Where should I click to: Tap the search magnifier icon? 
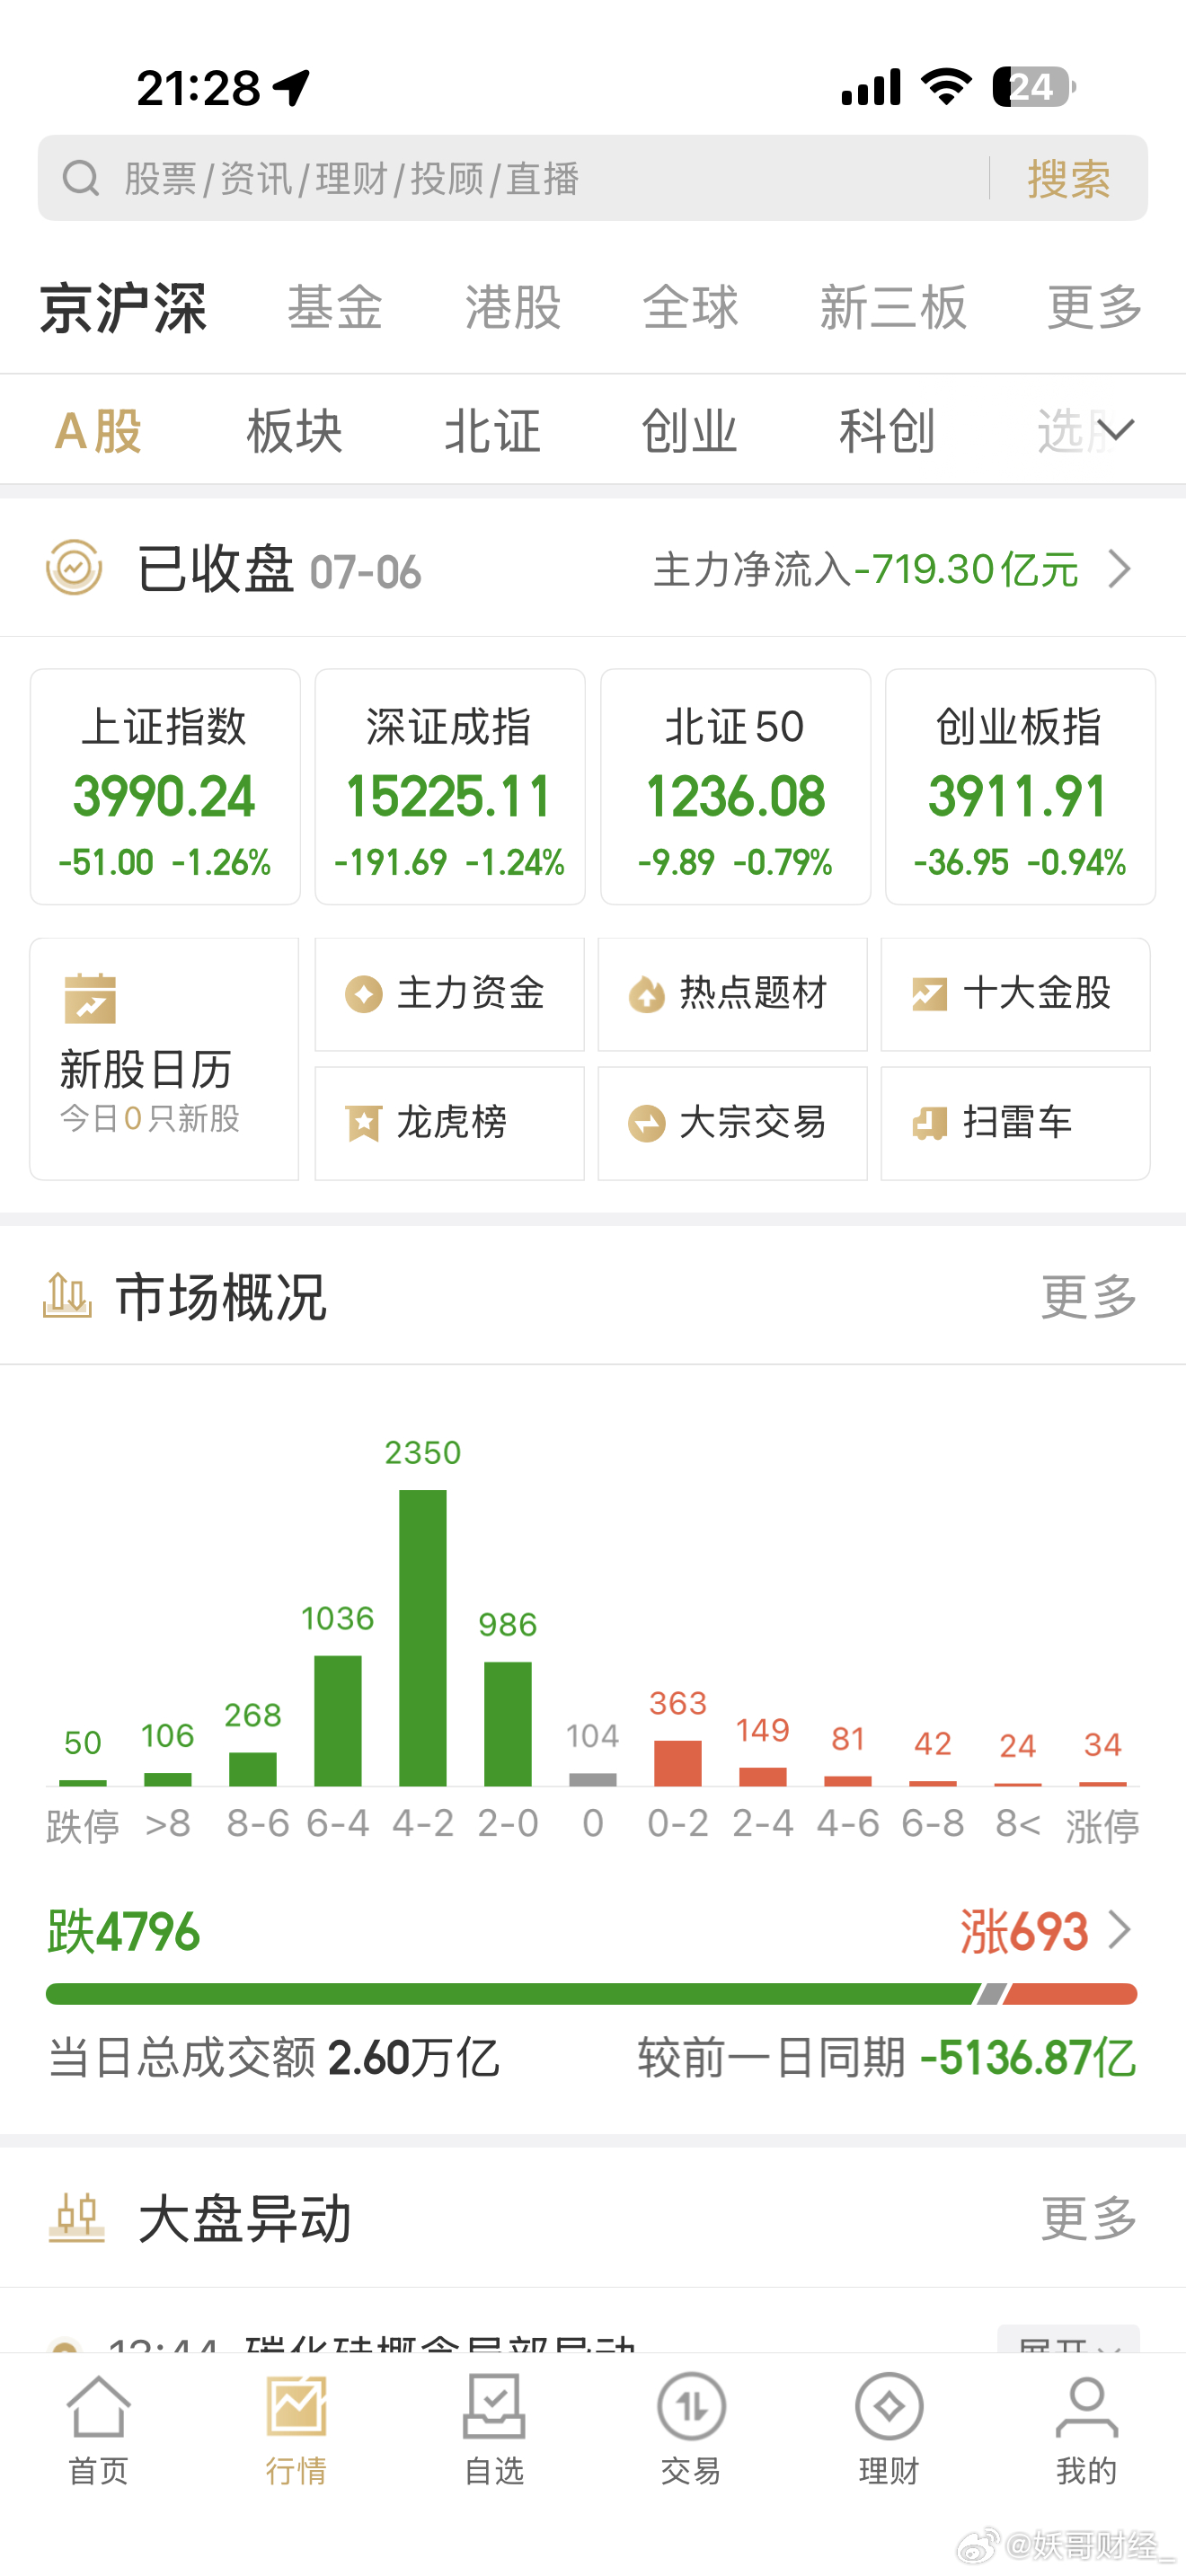[80, 179]
